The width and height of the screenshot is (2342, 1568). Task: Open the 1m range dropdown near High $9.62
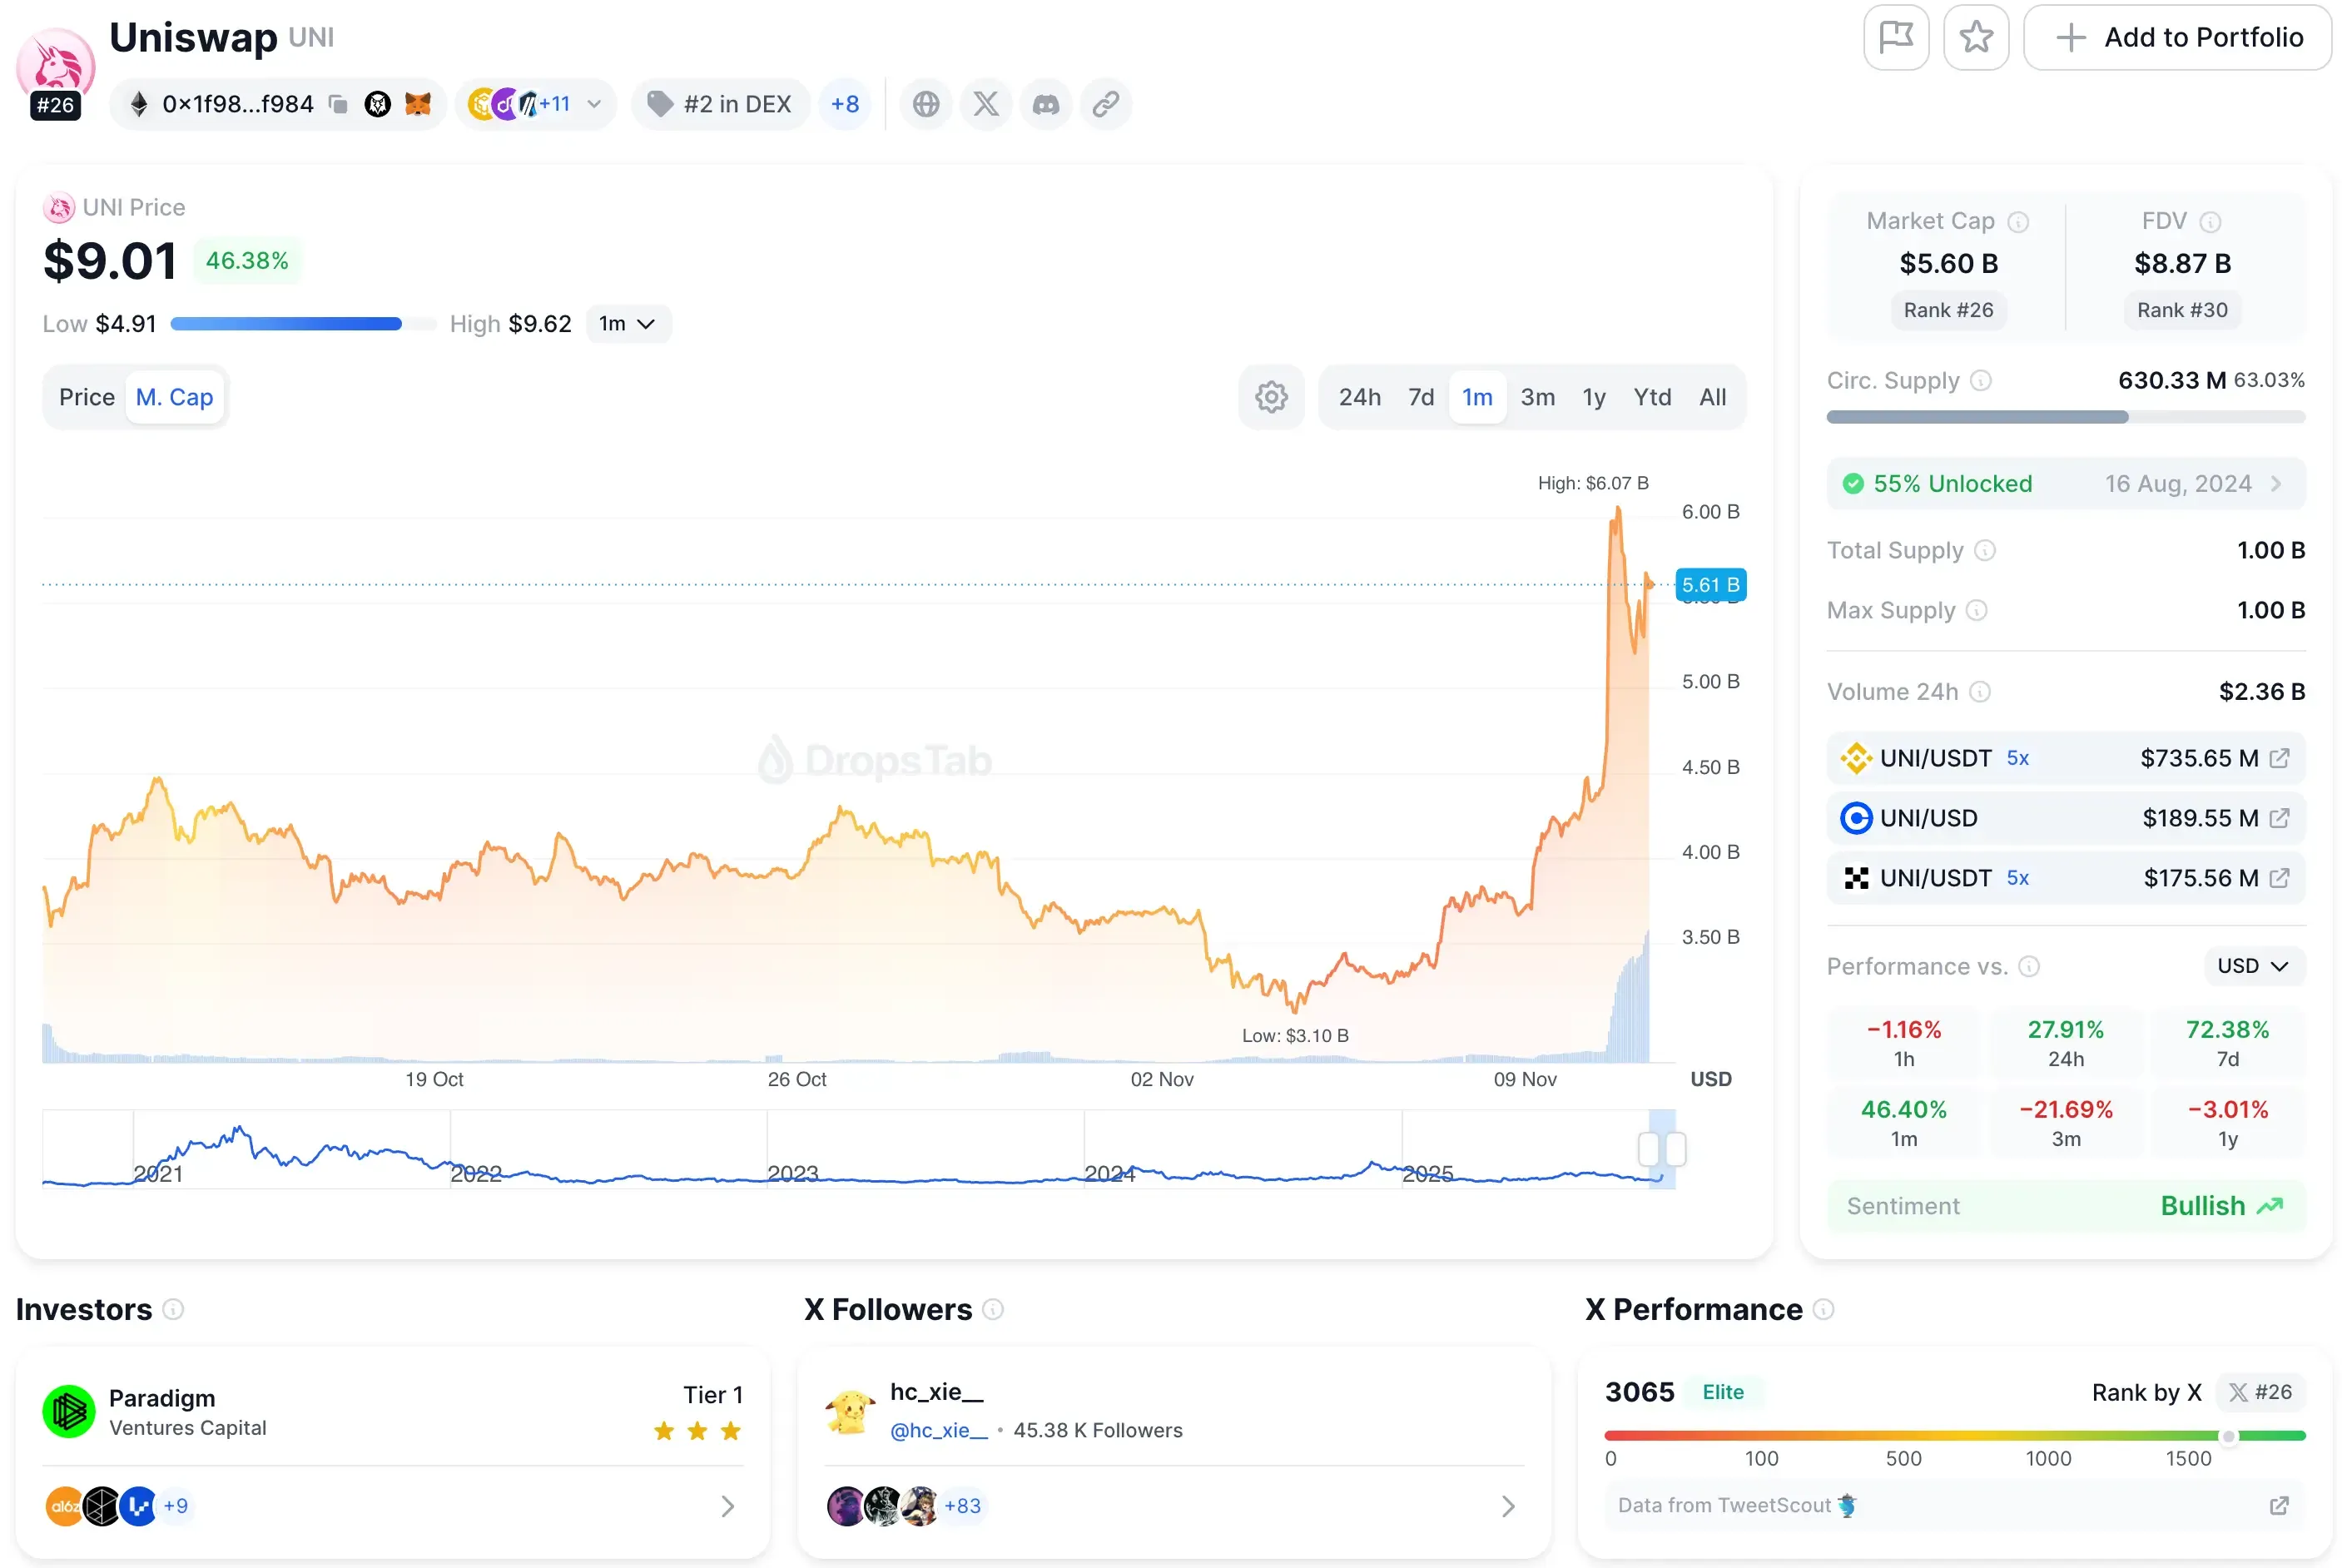click(628, 323)
